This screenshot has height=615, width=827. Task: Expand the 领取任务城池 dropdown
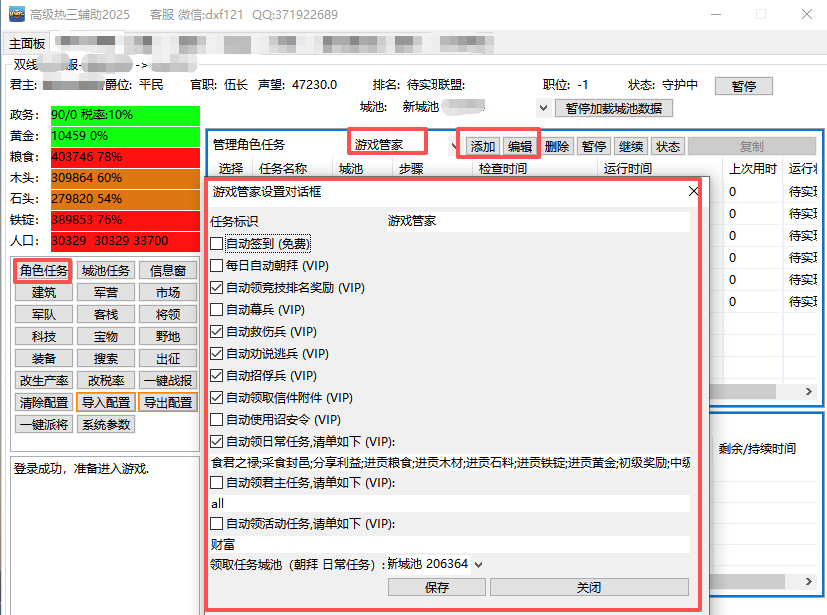click(478, 564)
